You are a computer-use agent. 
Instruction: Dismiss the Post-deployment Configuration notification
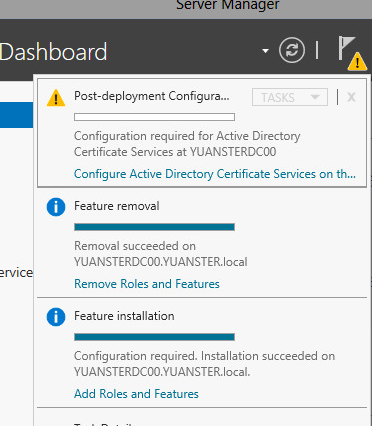pyautogui.click(x=351, y=97)
